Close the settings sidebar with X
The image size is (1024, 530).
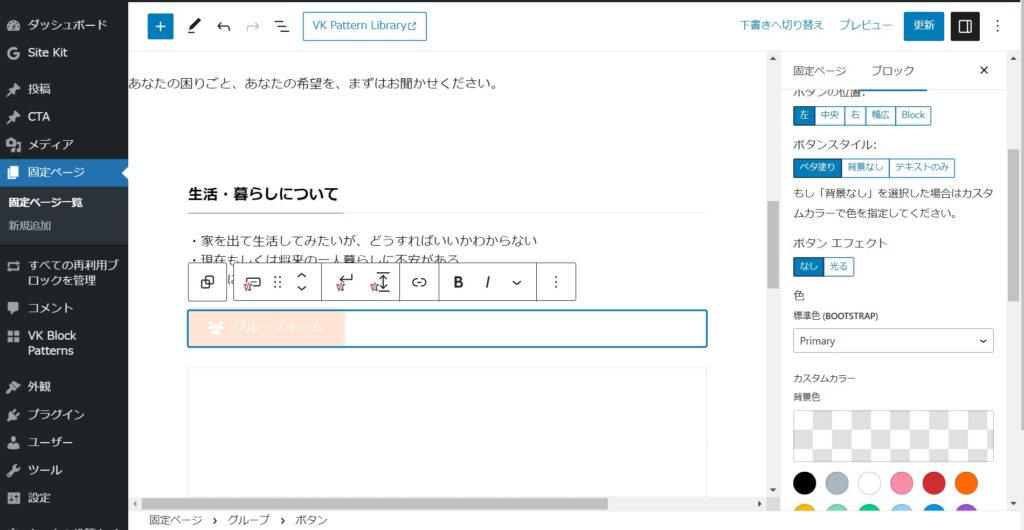984,70
